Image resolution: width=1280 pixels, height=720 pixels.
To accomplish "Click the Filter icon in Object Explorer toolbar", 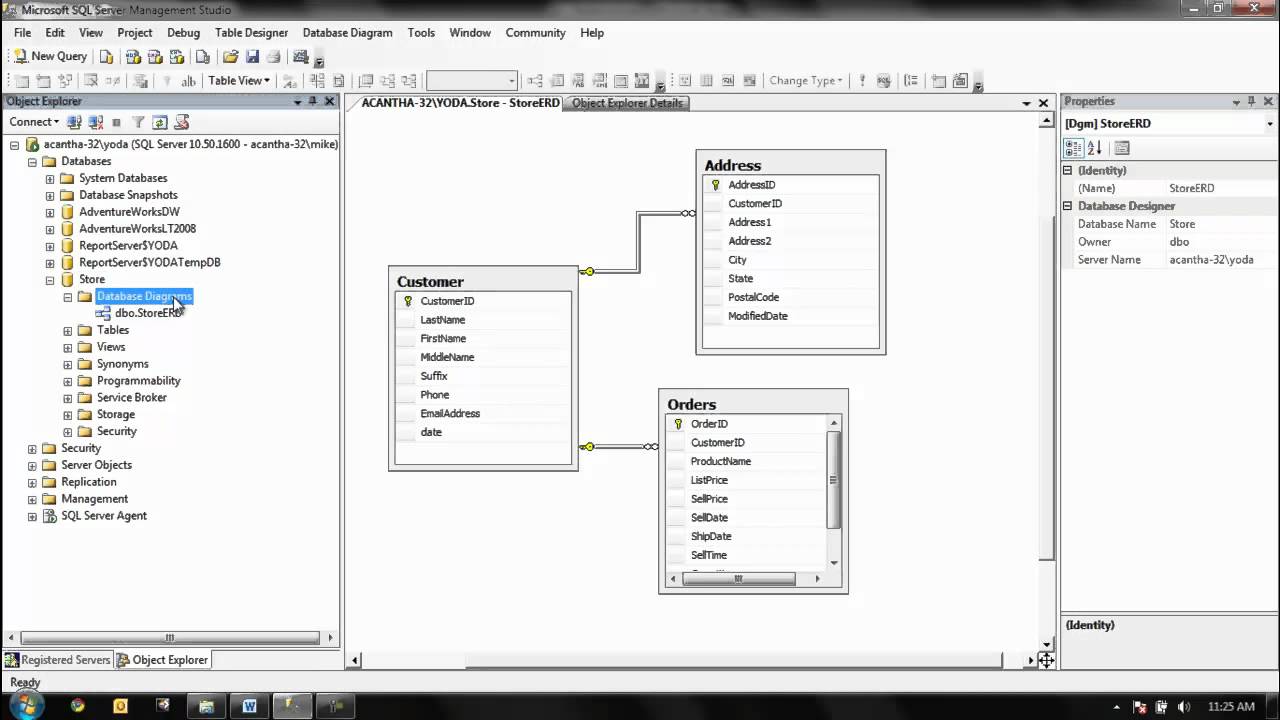I will [138, 122].
